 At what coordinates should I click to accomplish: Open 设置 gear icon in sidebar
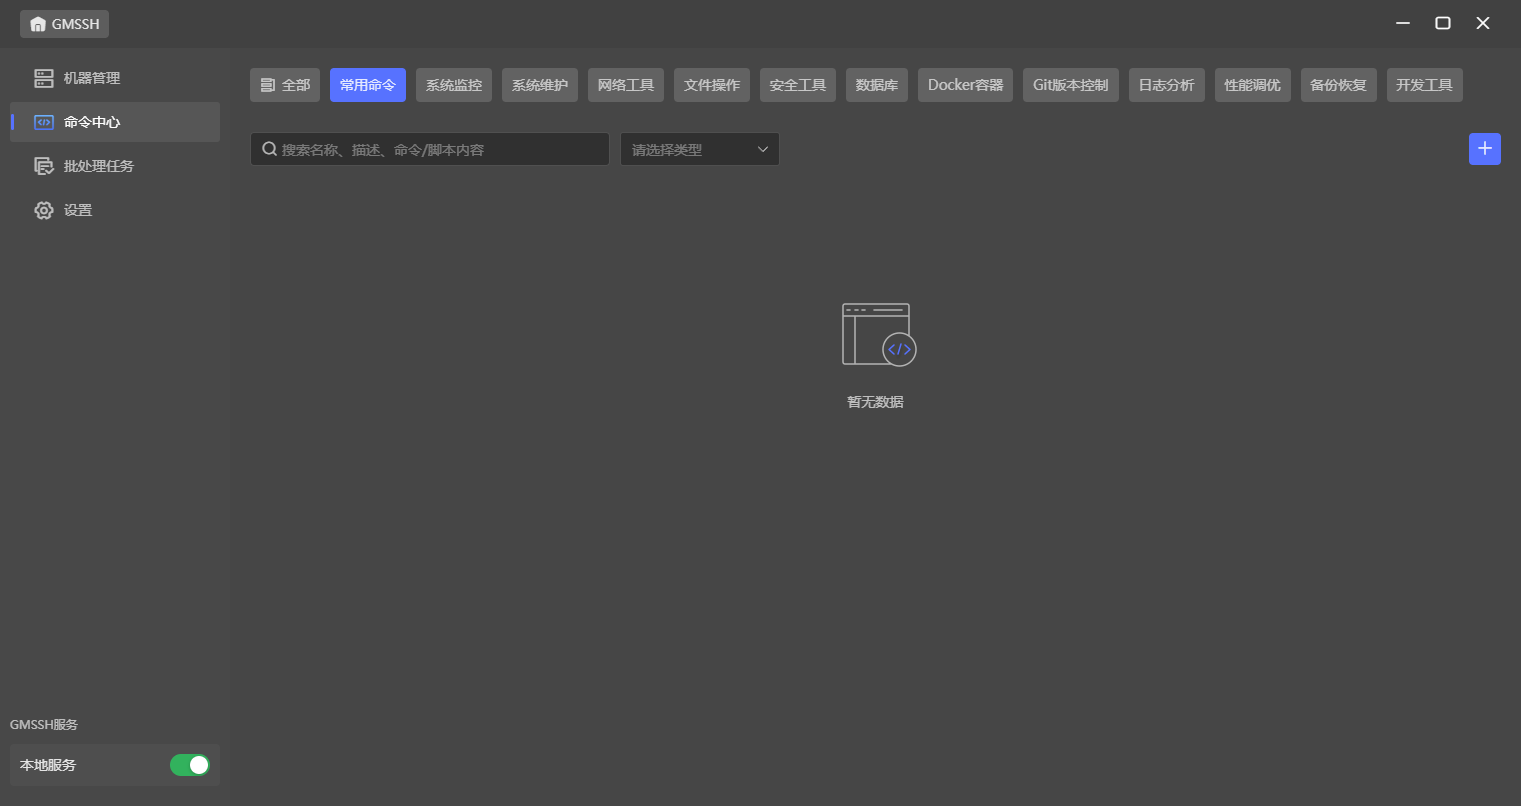(44, 210)
